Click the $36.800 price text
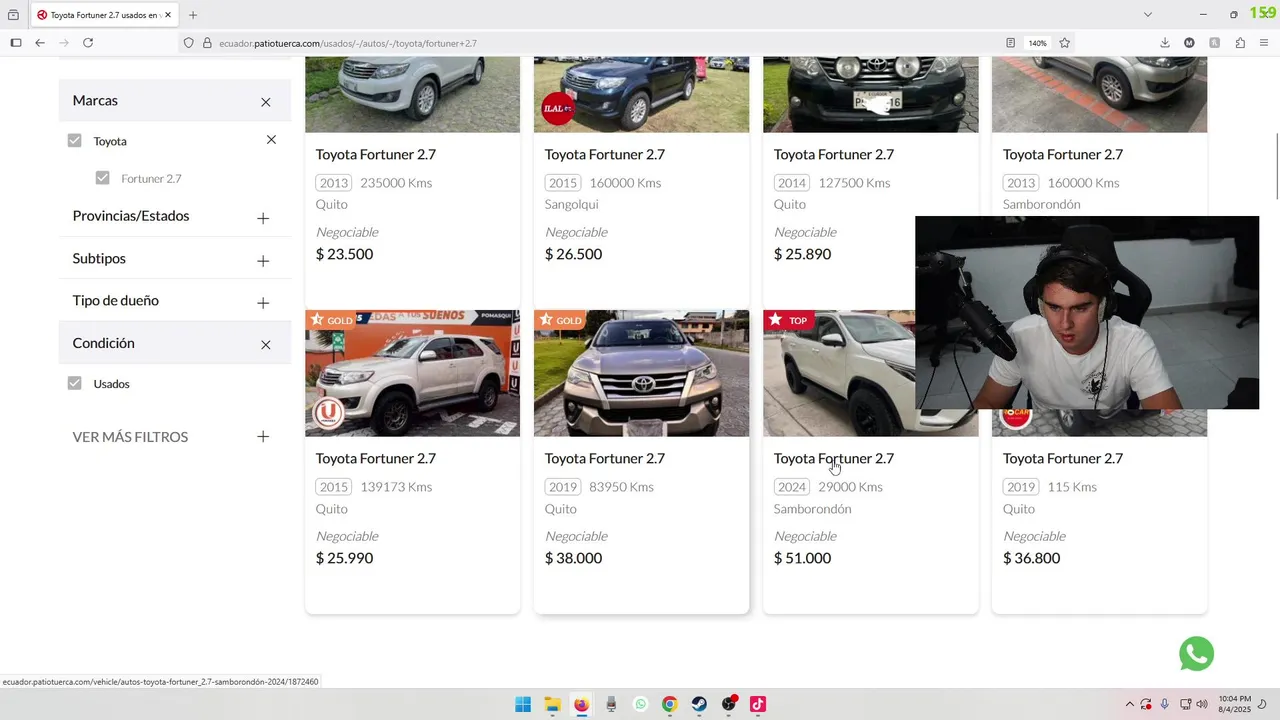The image size is (1280, 720). (x=1031, y=558)
